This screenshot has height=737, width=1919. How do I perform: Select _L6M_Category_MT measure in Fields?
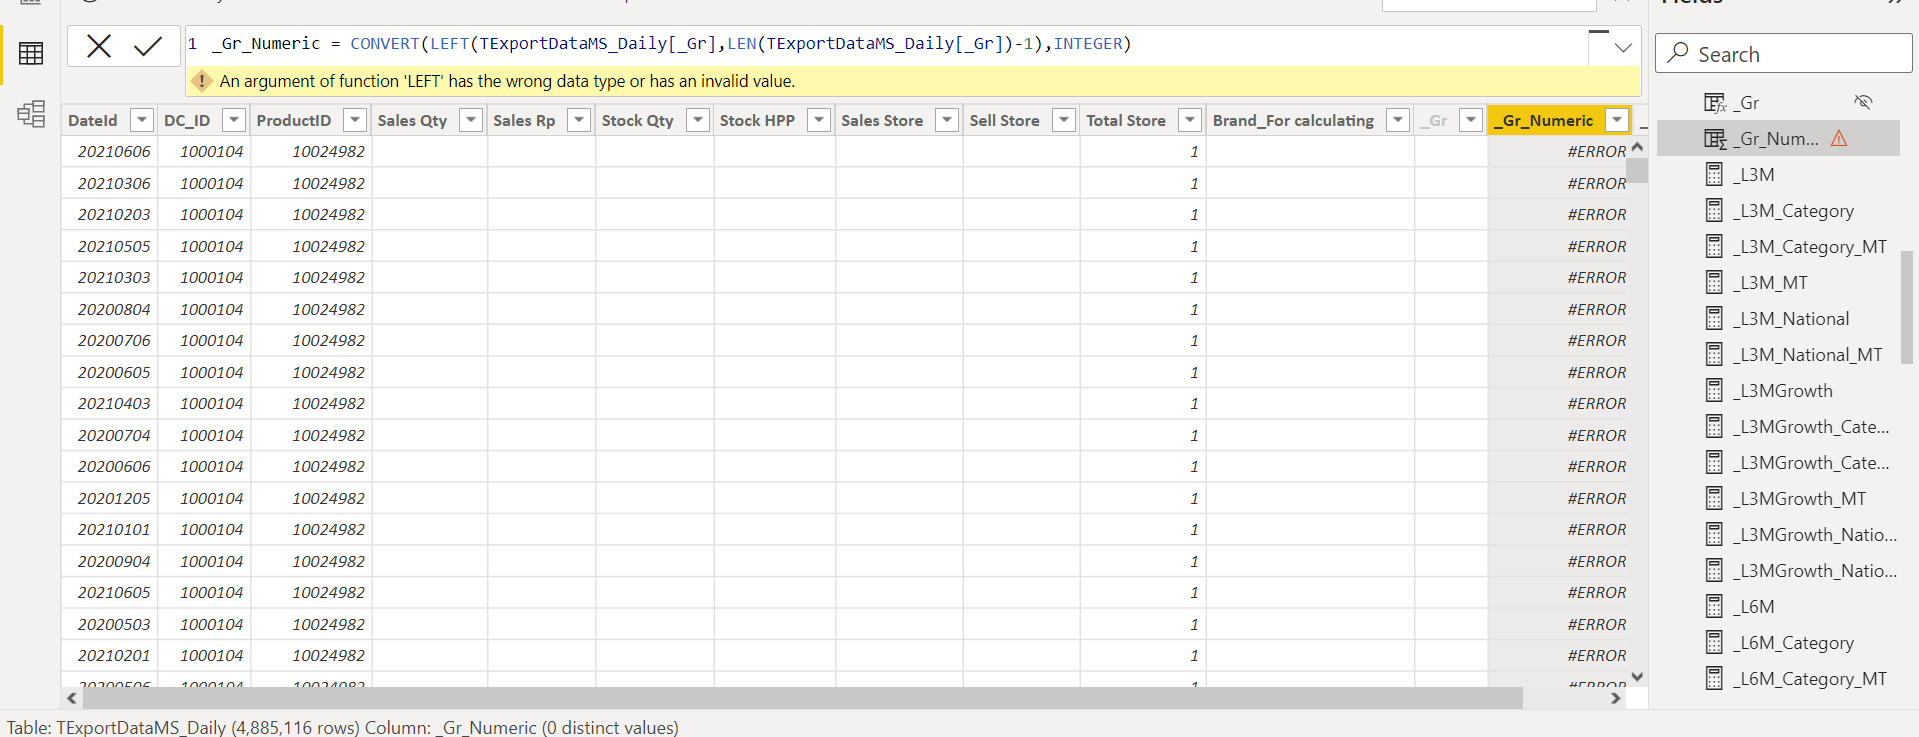coord(1778,678)
